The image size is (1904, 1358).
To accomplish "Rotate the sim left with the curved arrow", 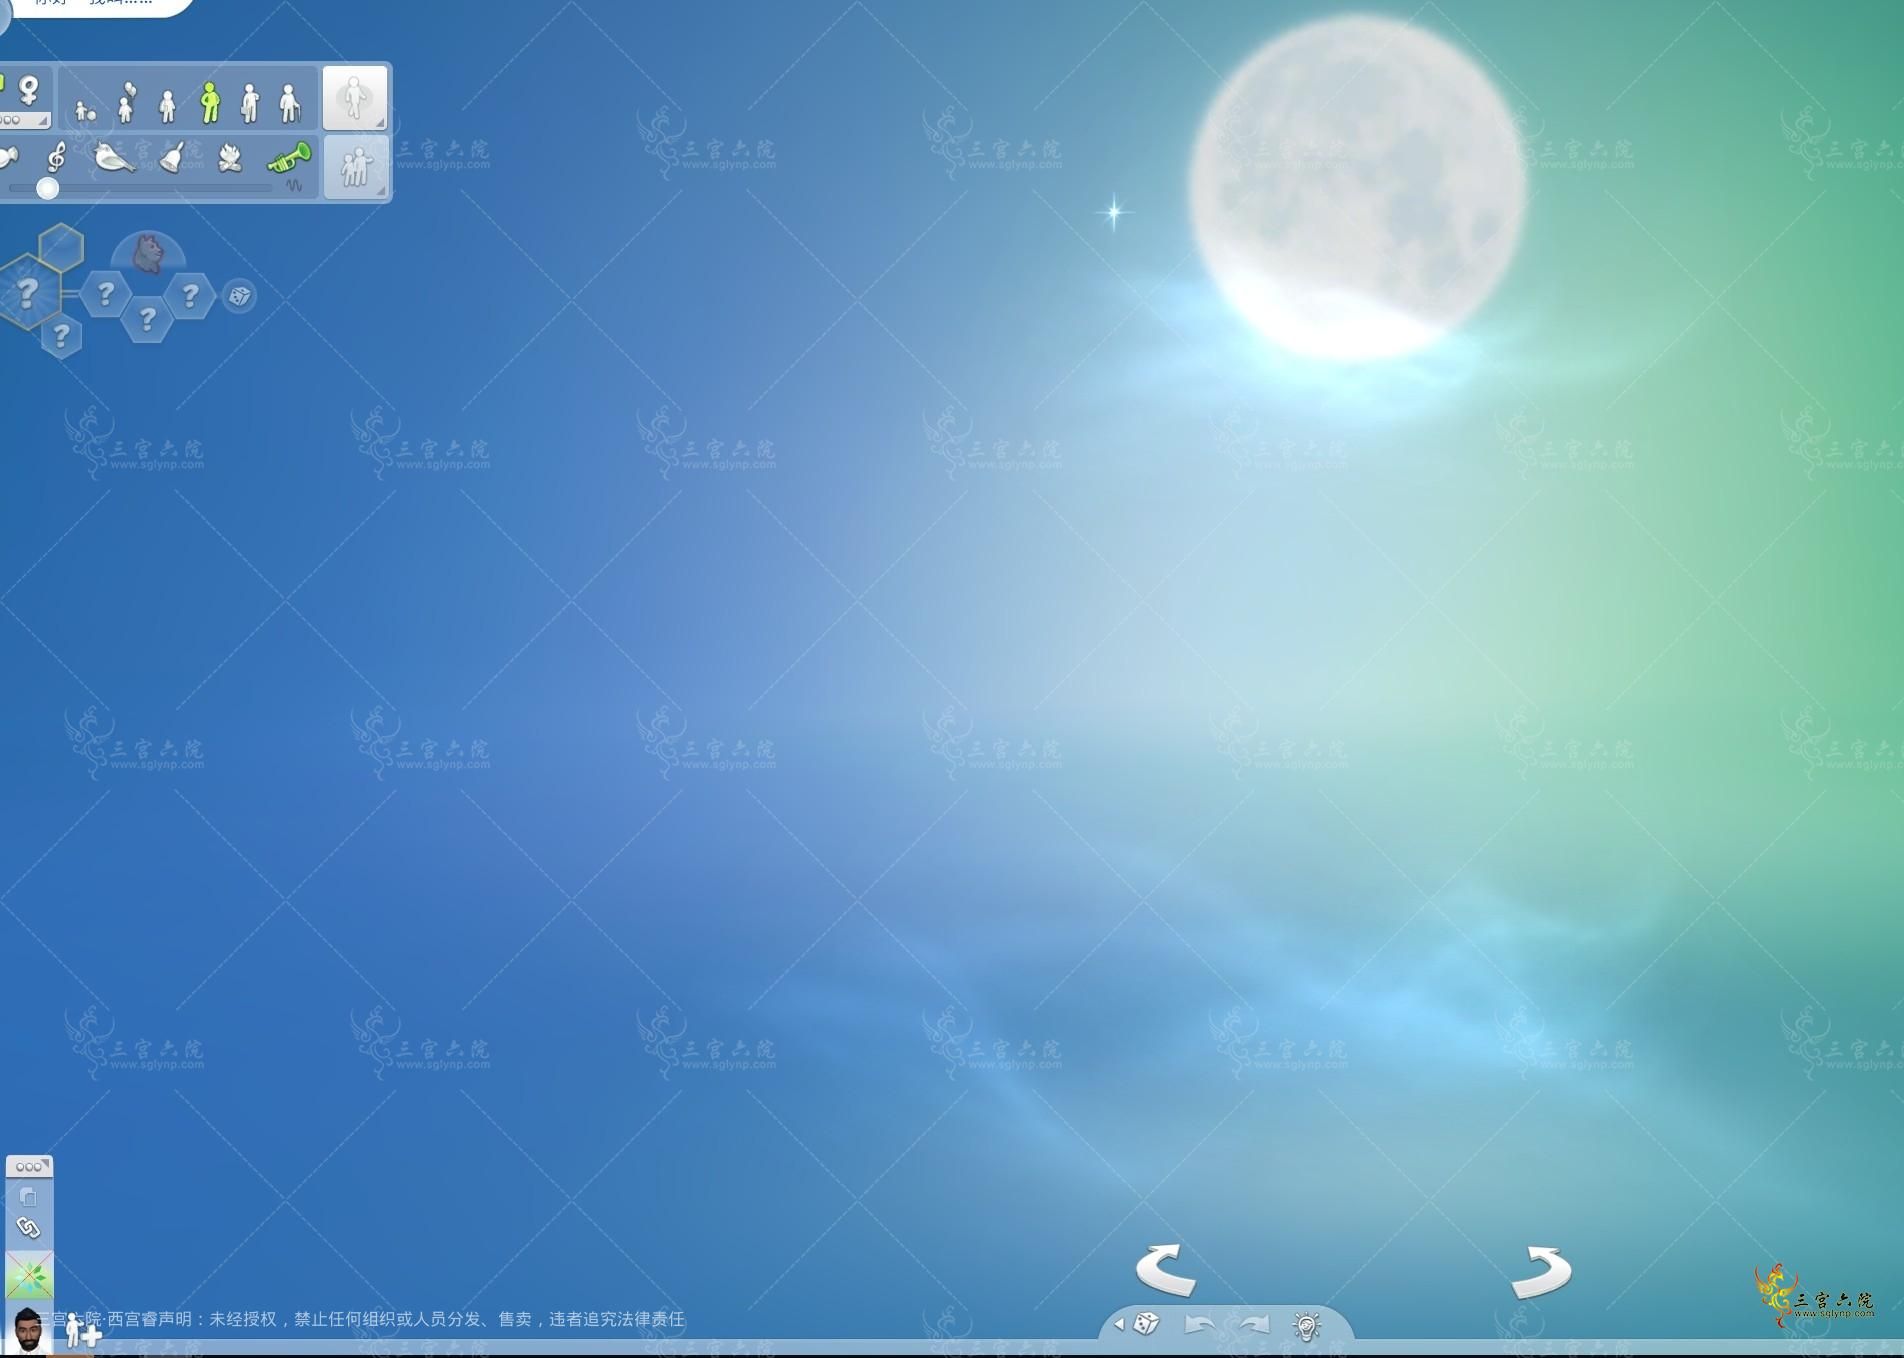I will click(x=1166, y=1270).
